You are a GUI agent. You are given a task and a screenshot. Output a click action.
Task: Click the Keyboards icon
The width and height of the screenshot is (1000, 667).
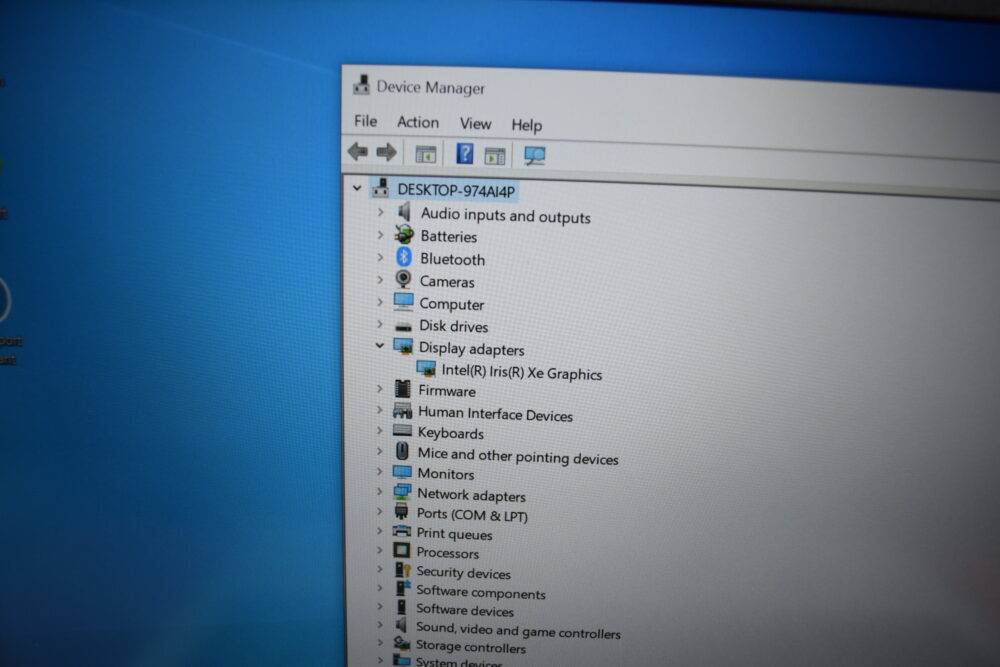tap(402, 430)
